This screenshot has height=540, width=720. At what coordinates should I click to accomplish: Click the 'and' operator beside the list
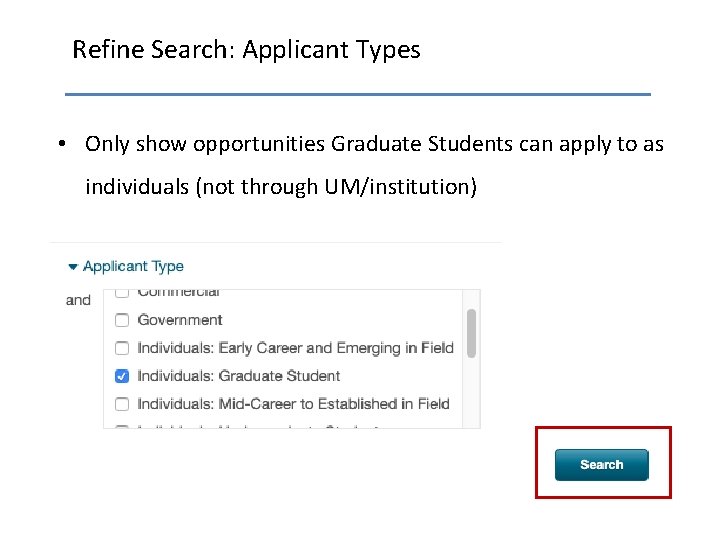[78, 300]
